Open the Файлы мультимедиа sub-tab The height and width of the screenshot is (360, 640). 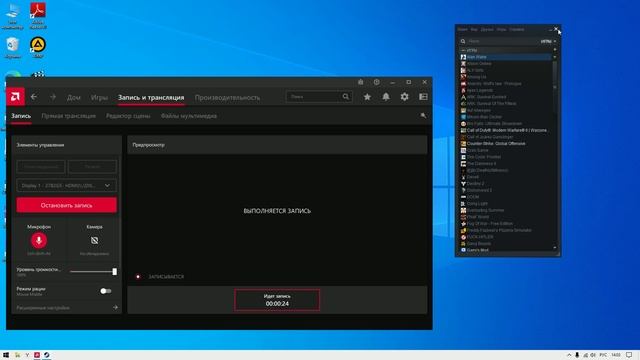pyautogui.click(x=189, y=116)
